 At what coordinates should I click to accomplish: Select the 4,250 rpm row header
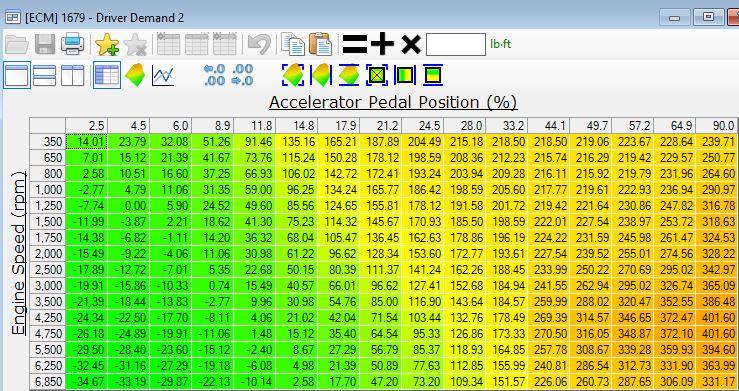48,318
